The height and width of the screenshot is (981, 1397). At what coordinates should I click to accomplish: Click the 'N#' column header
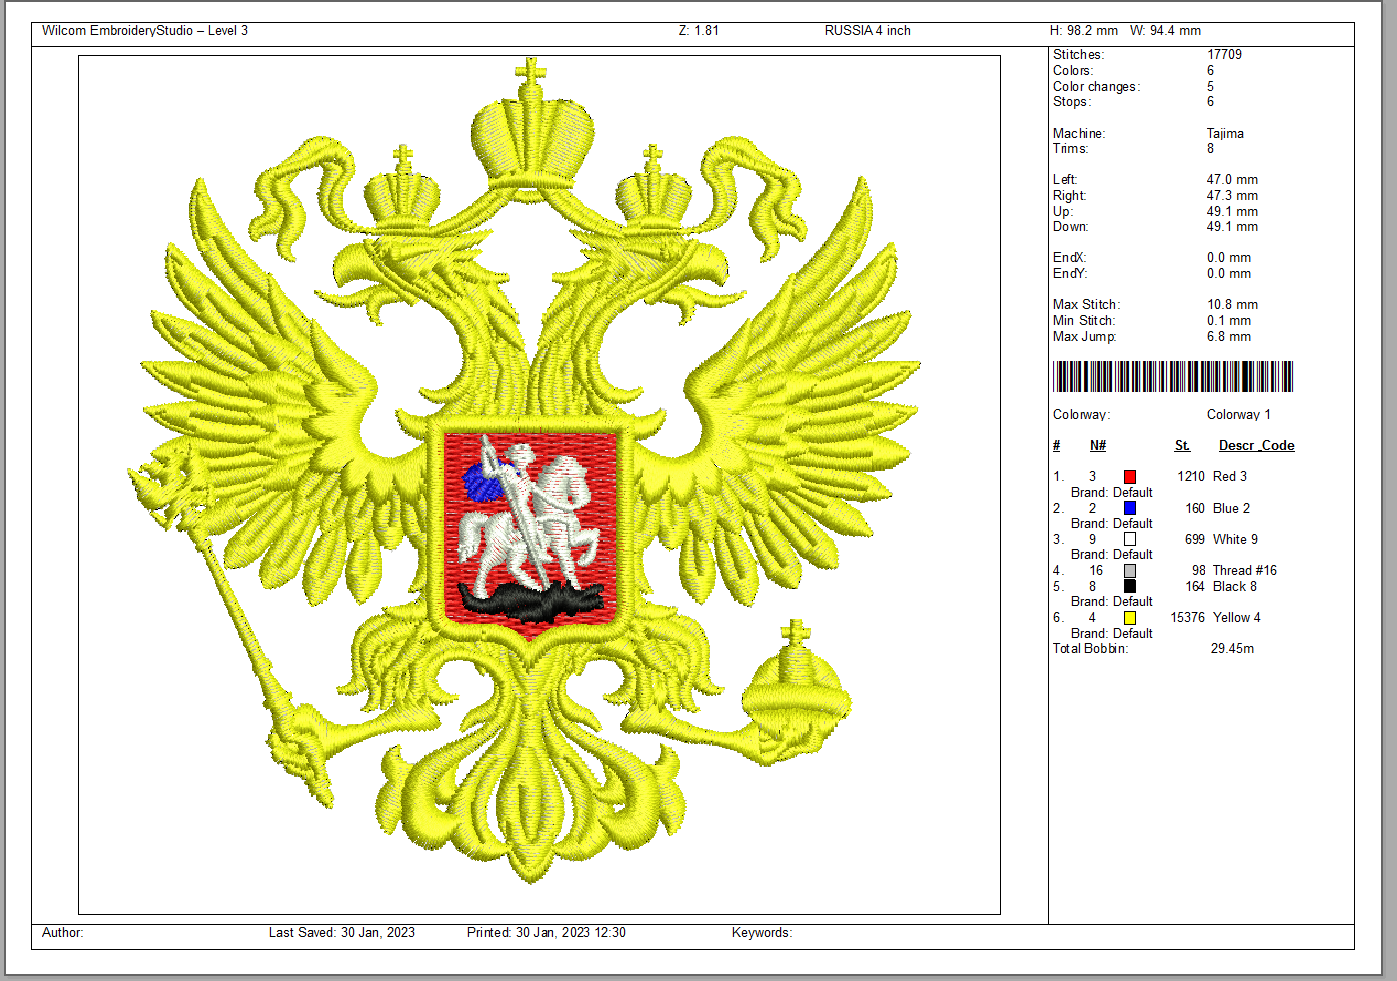pyautogui.click(x=1098, y=446)
